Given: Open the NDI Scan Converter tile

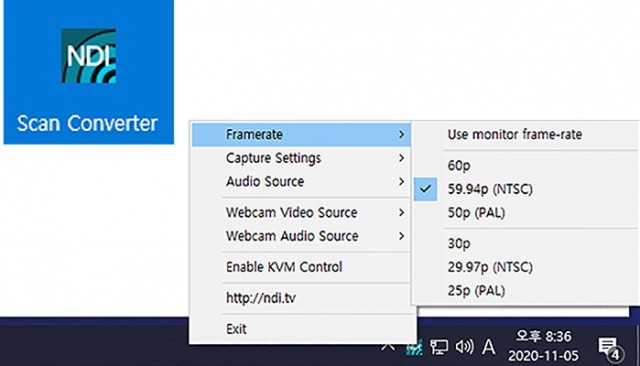Looking at the screenshot, I should [x=89, y=72].
